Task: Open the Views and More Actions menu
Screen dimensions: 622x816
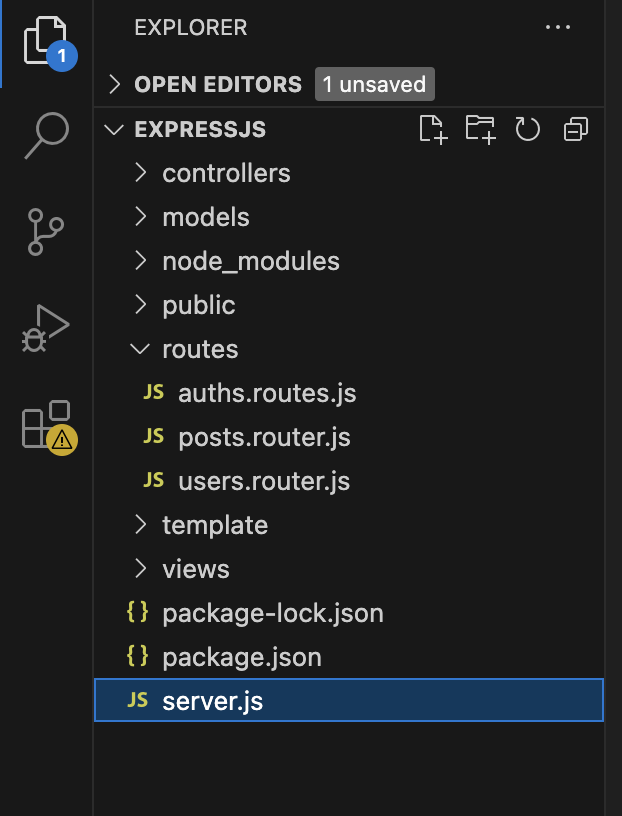Action: (x=557, y=27)
